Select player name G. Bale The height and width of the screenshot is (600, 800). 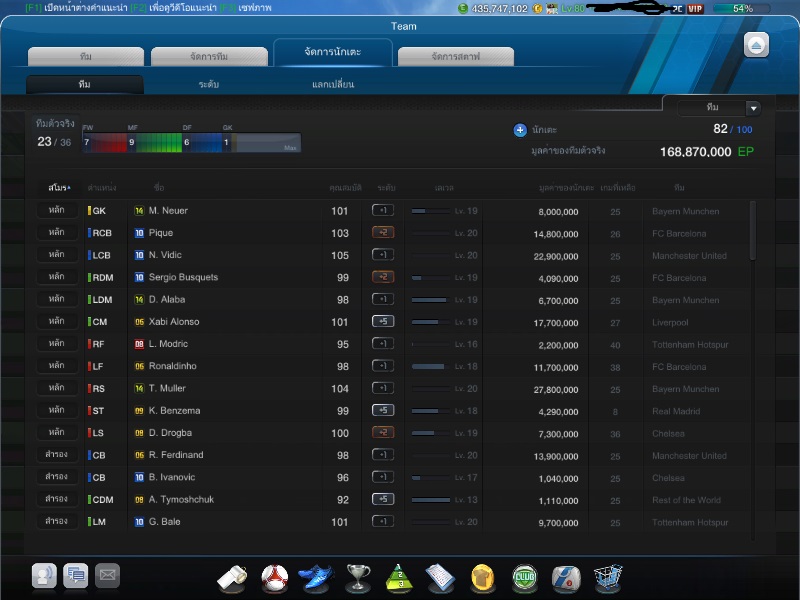(x=164, y=521)
